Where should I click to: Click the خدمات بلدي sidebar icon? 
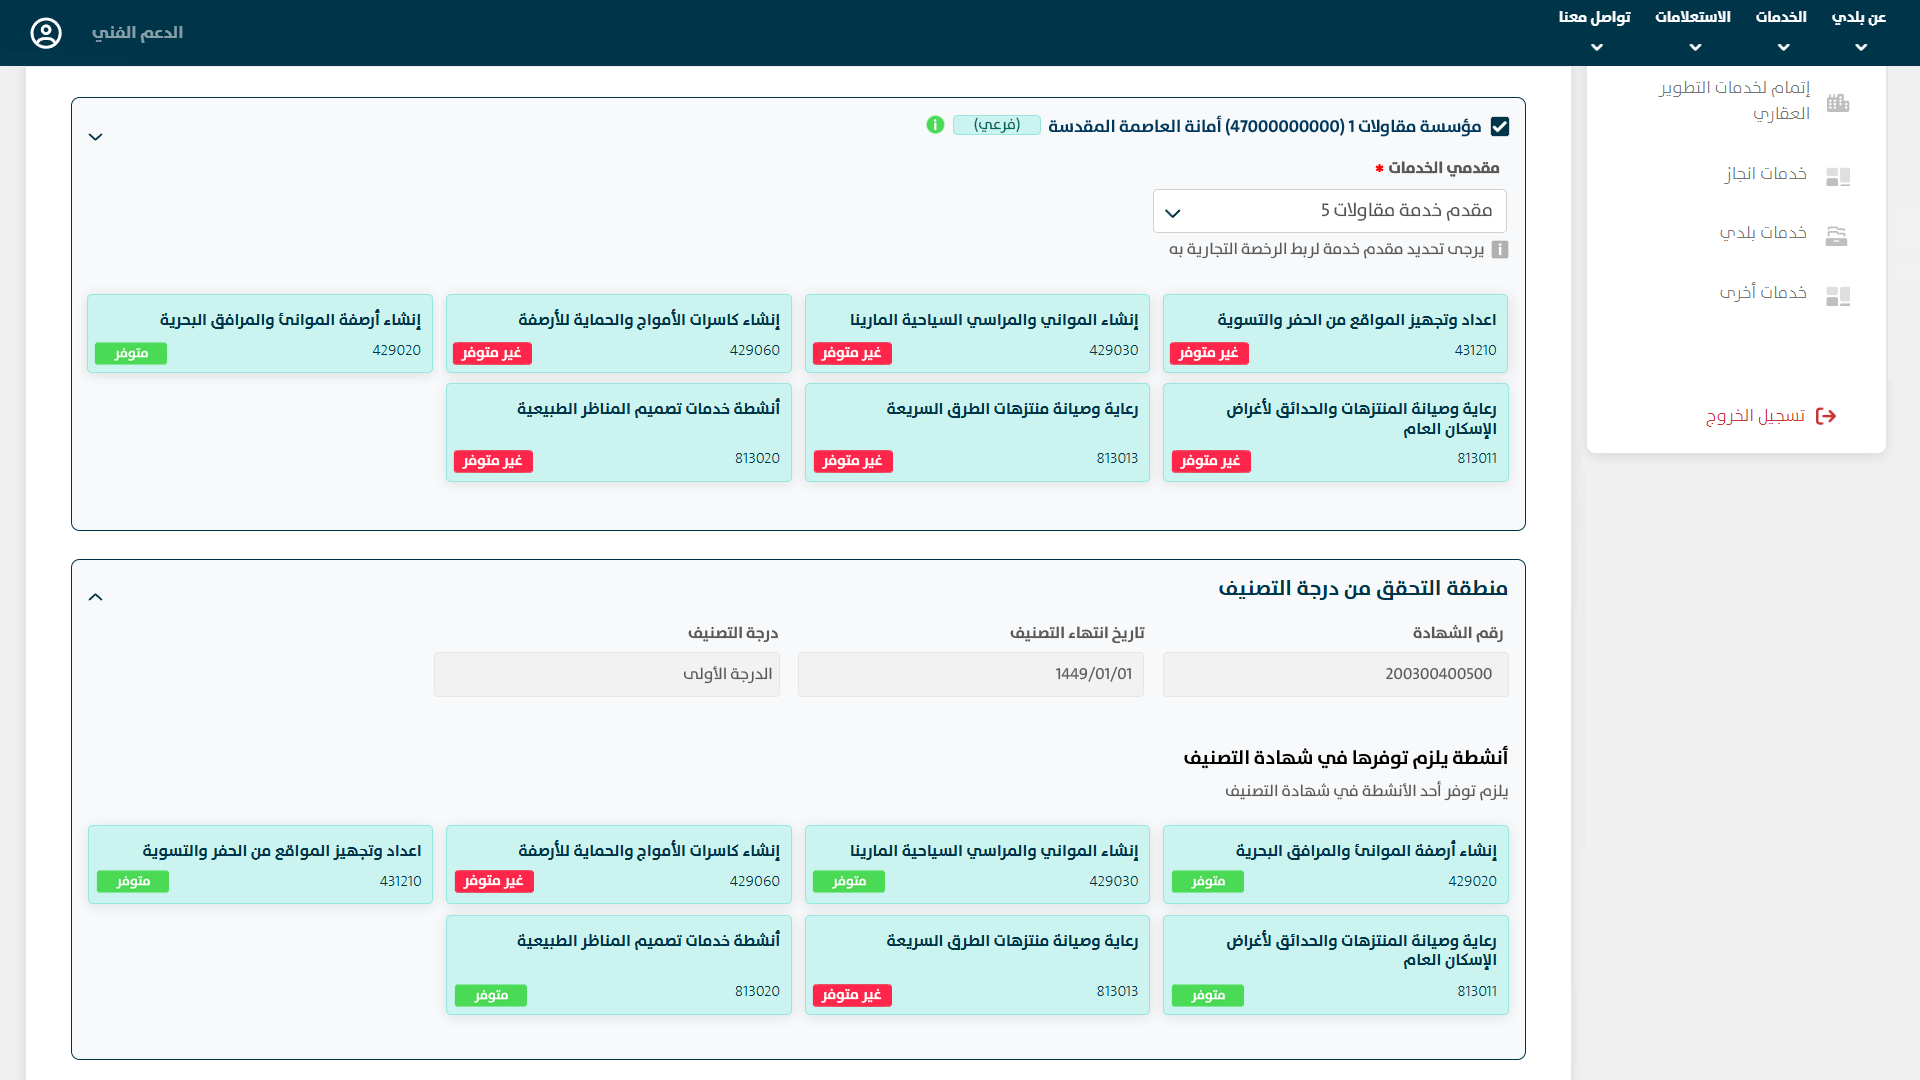[1837, 235]
